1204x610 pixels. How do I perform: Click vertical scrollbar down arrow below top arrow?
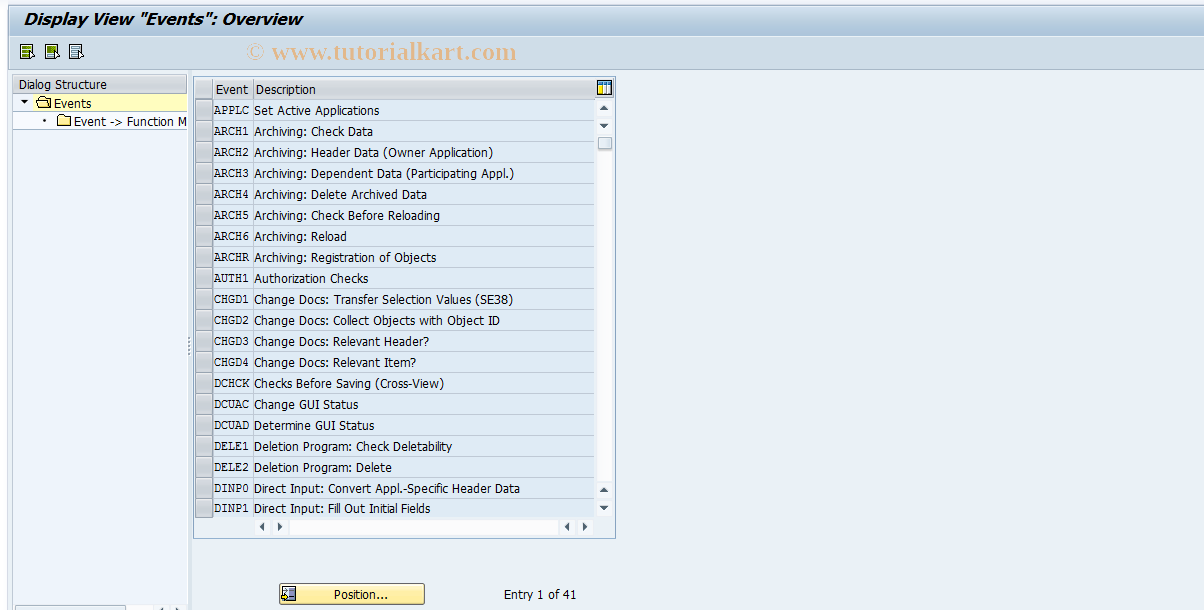[x=604, y=125]
